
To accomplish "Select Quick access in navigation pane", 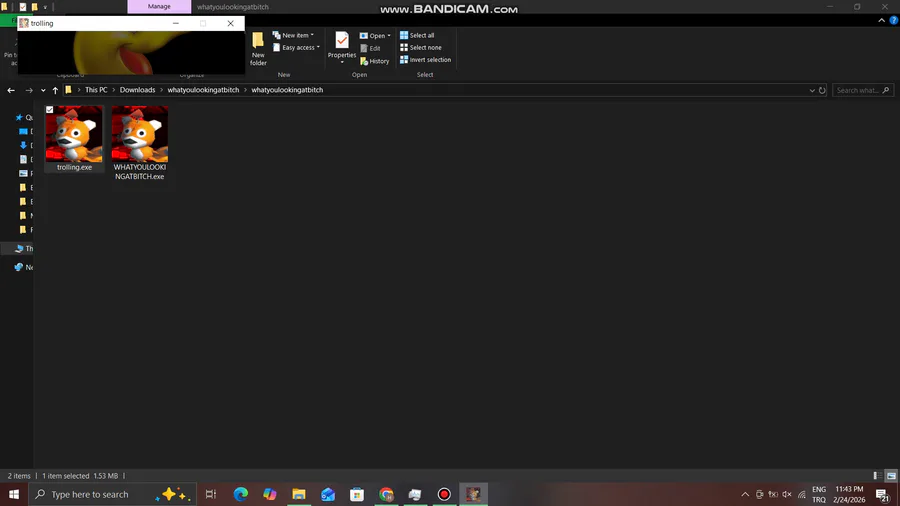I will 24,118.
